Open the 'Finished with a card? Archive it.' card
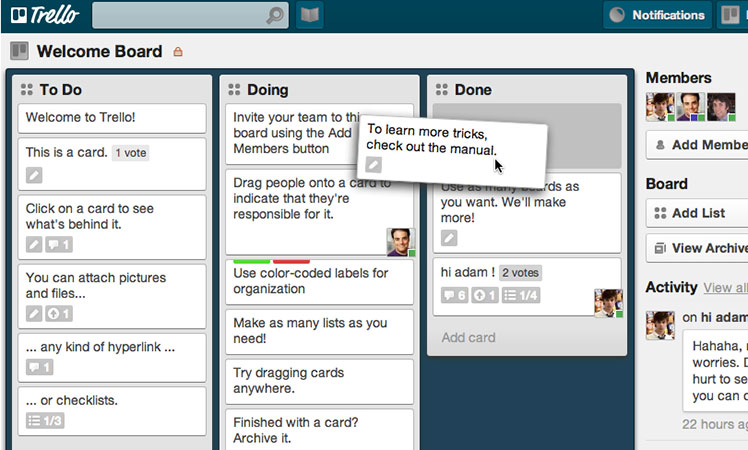This screenshot has width=748, height=450. tap(320, 429)
